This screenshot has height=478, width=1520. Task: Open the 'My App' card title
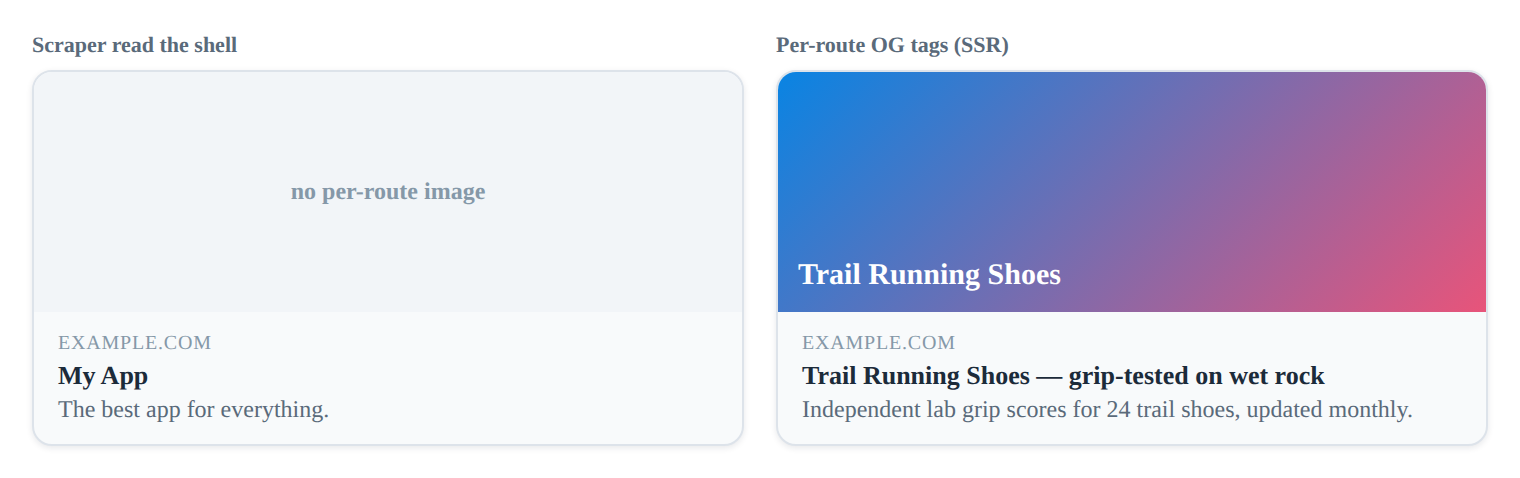tap(103, 376)
